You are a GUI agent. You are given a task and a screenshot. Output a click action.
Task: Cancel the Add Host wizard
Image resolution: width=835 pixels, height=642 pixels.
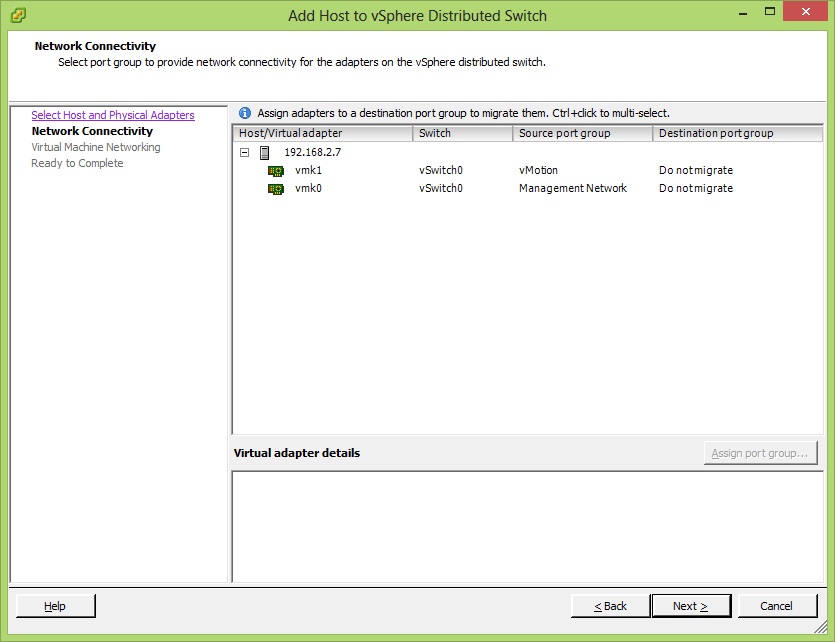click(776, 606)
